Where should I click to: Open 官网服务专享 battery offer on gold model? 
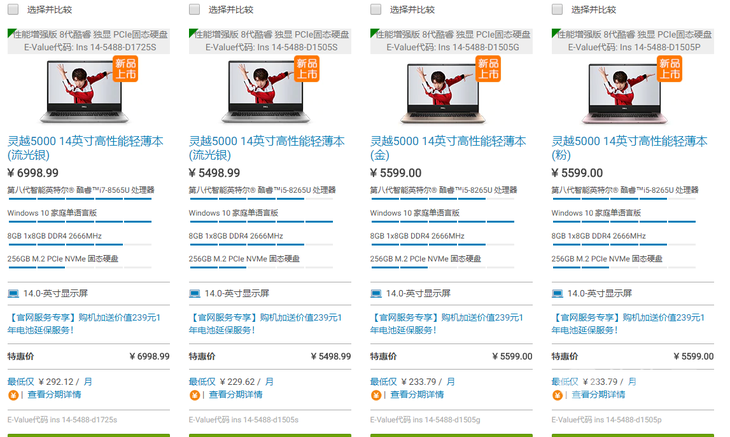447,323
